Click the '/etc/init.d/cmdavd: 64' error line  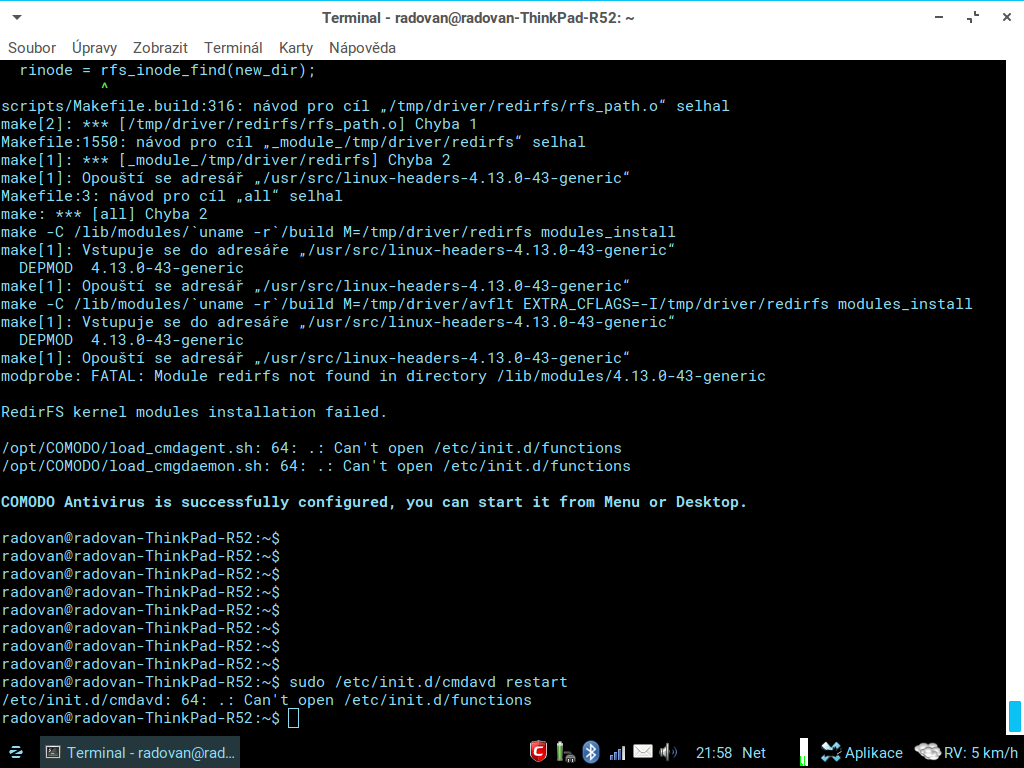click(266, 700)
